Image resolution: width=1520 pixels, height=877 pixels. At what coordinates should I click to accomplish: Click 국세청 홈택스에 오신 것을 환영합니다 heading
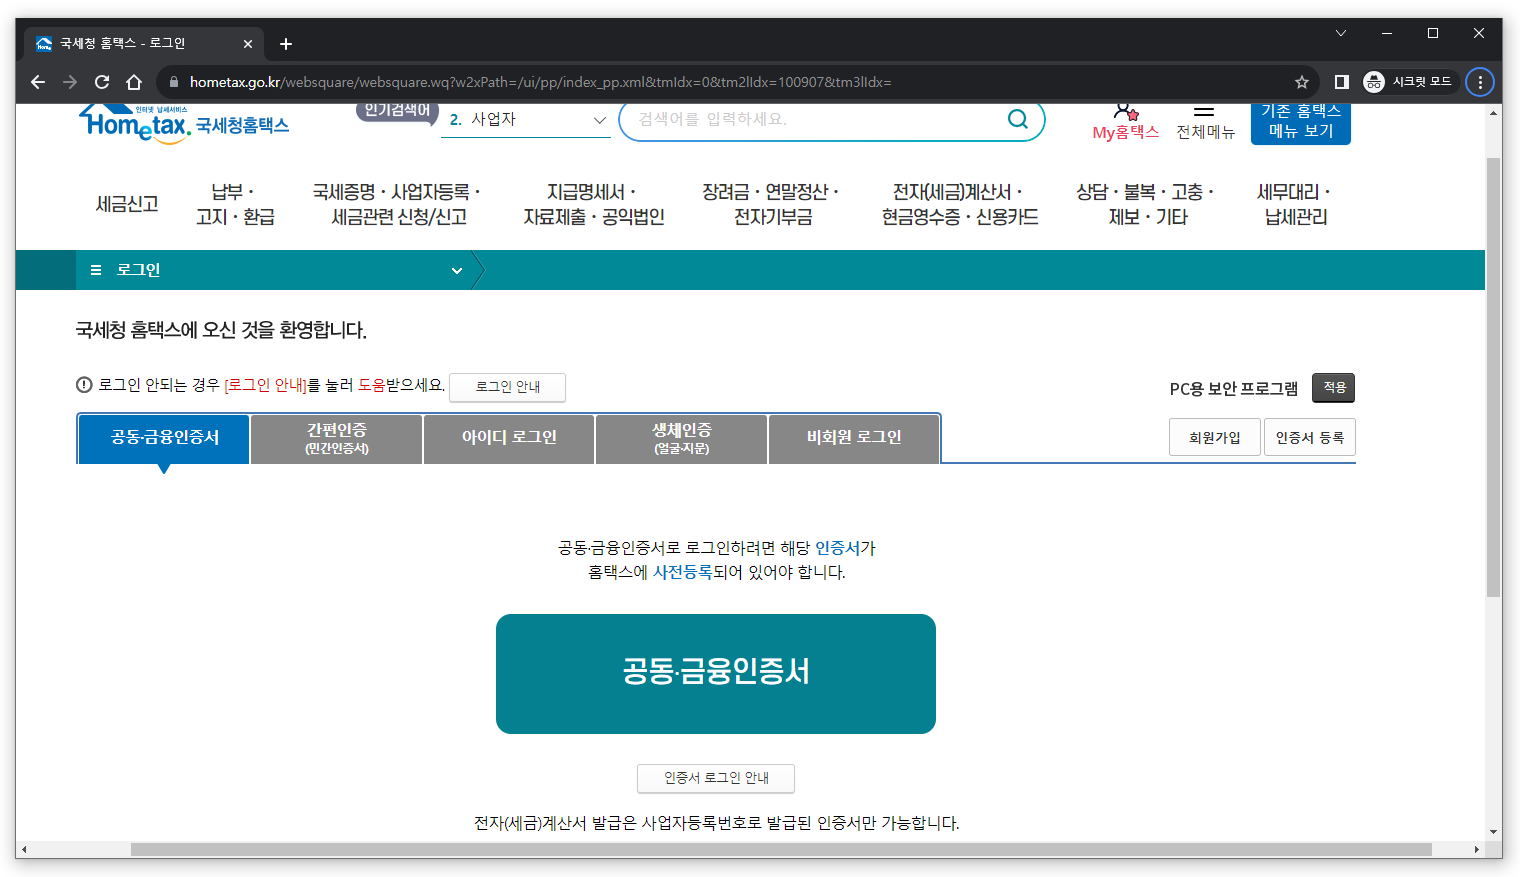[x=221, y=330]
